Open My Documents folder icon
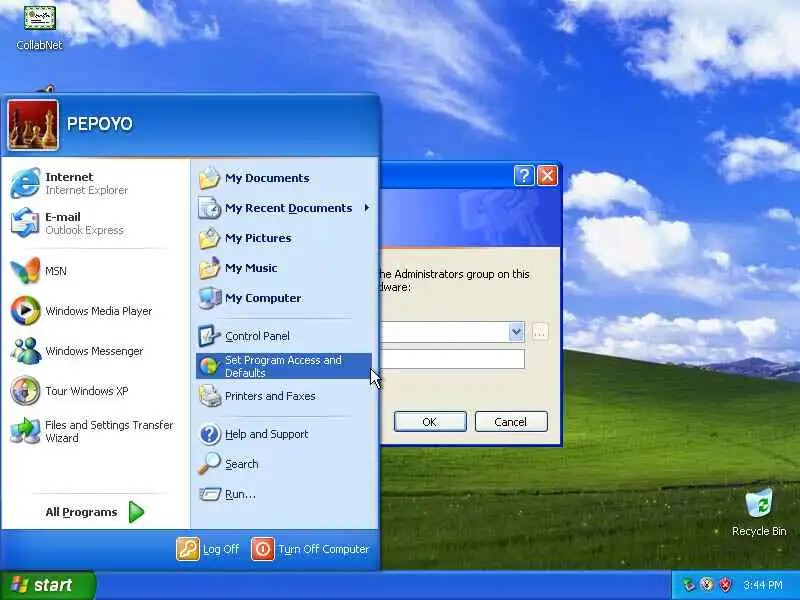The image size is (800, 600). tap(209, 178)
